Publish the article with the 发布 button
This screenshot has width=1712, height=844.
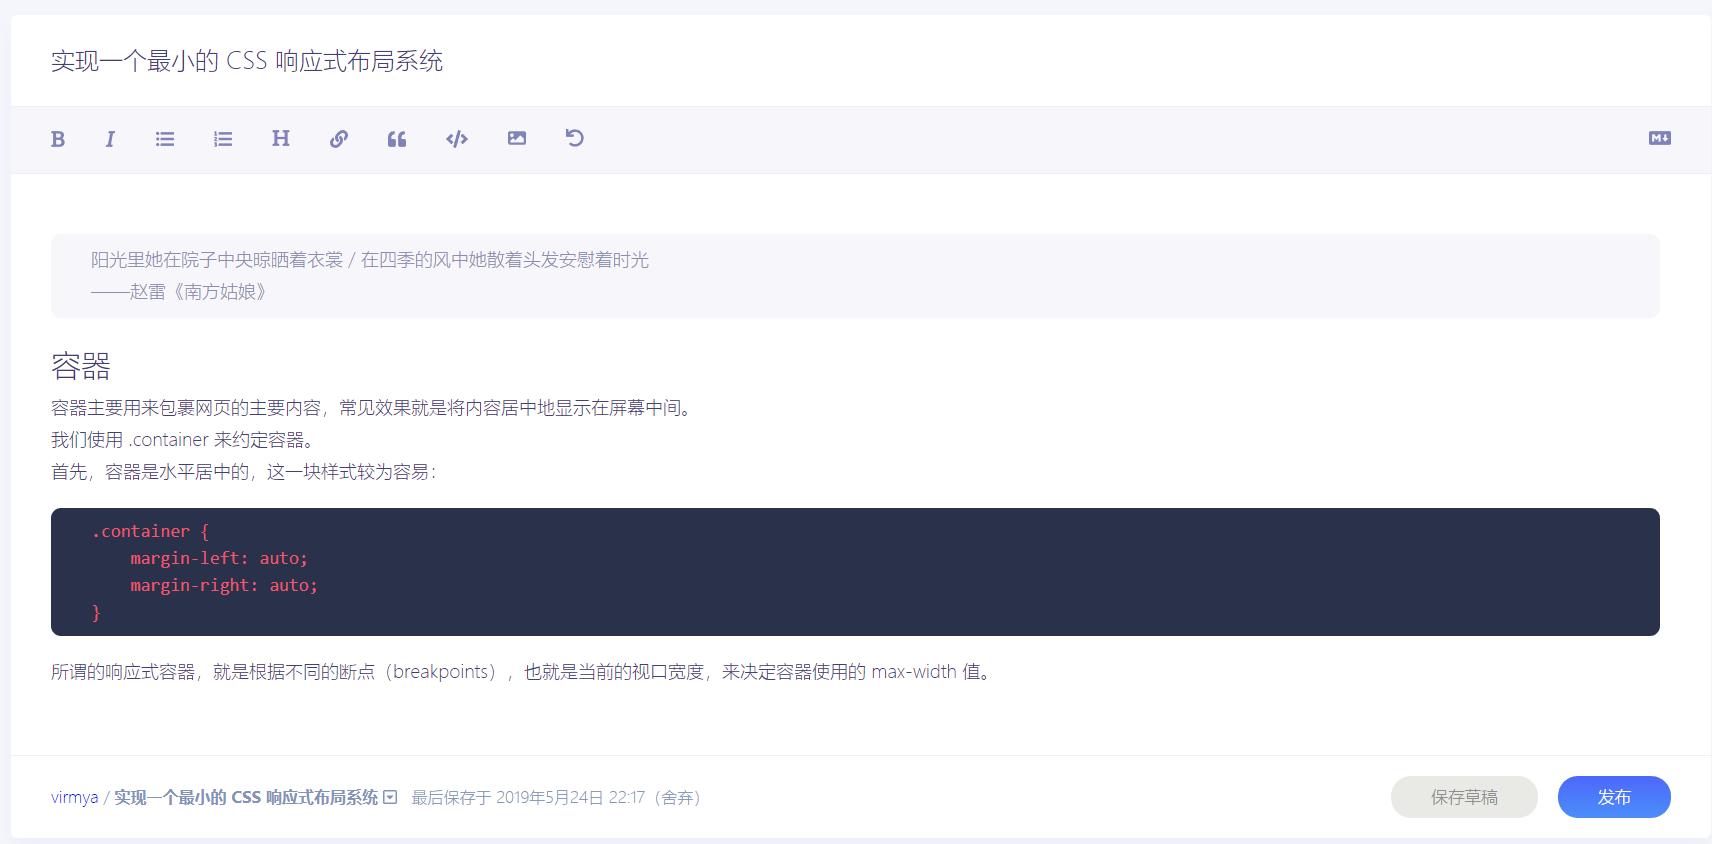tap(1614, 797)
